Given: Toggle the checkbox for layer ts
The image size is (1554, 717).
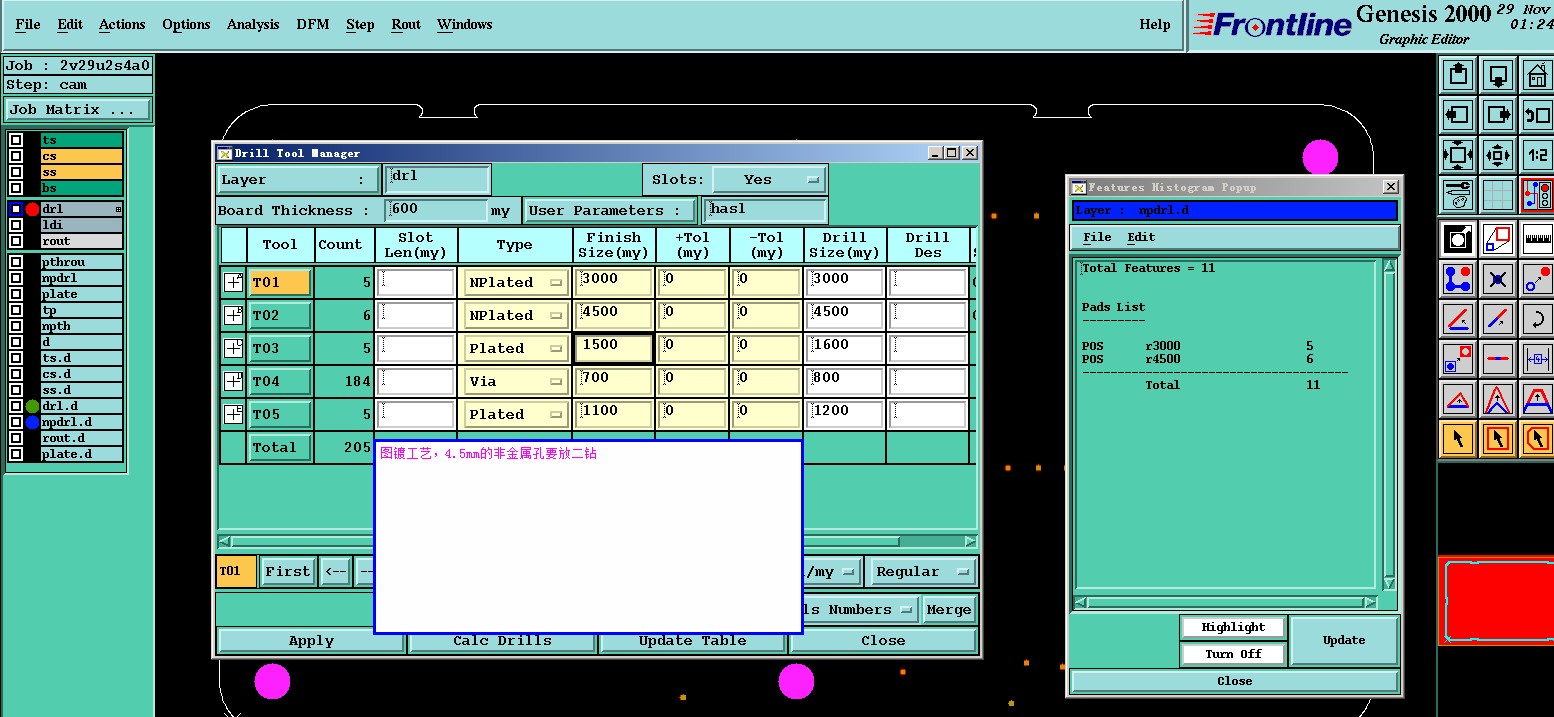Looking at the screenshot, I should 16,141.
